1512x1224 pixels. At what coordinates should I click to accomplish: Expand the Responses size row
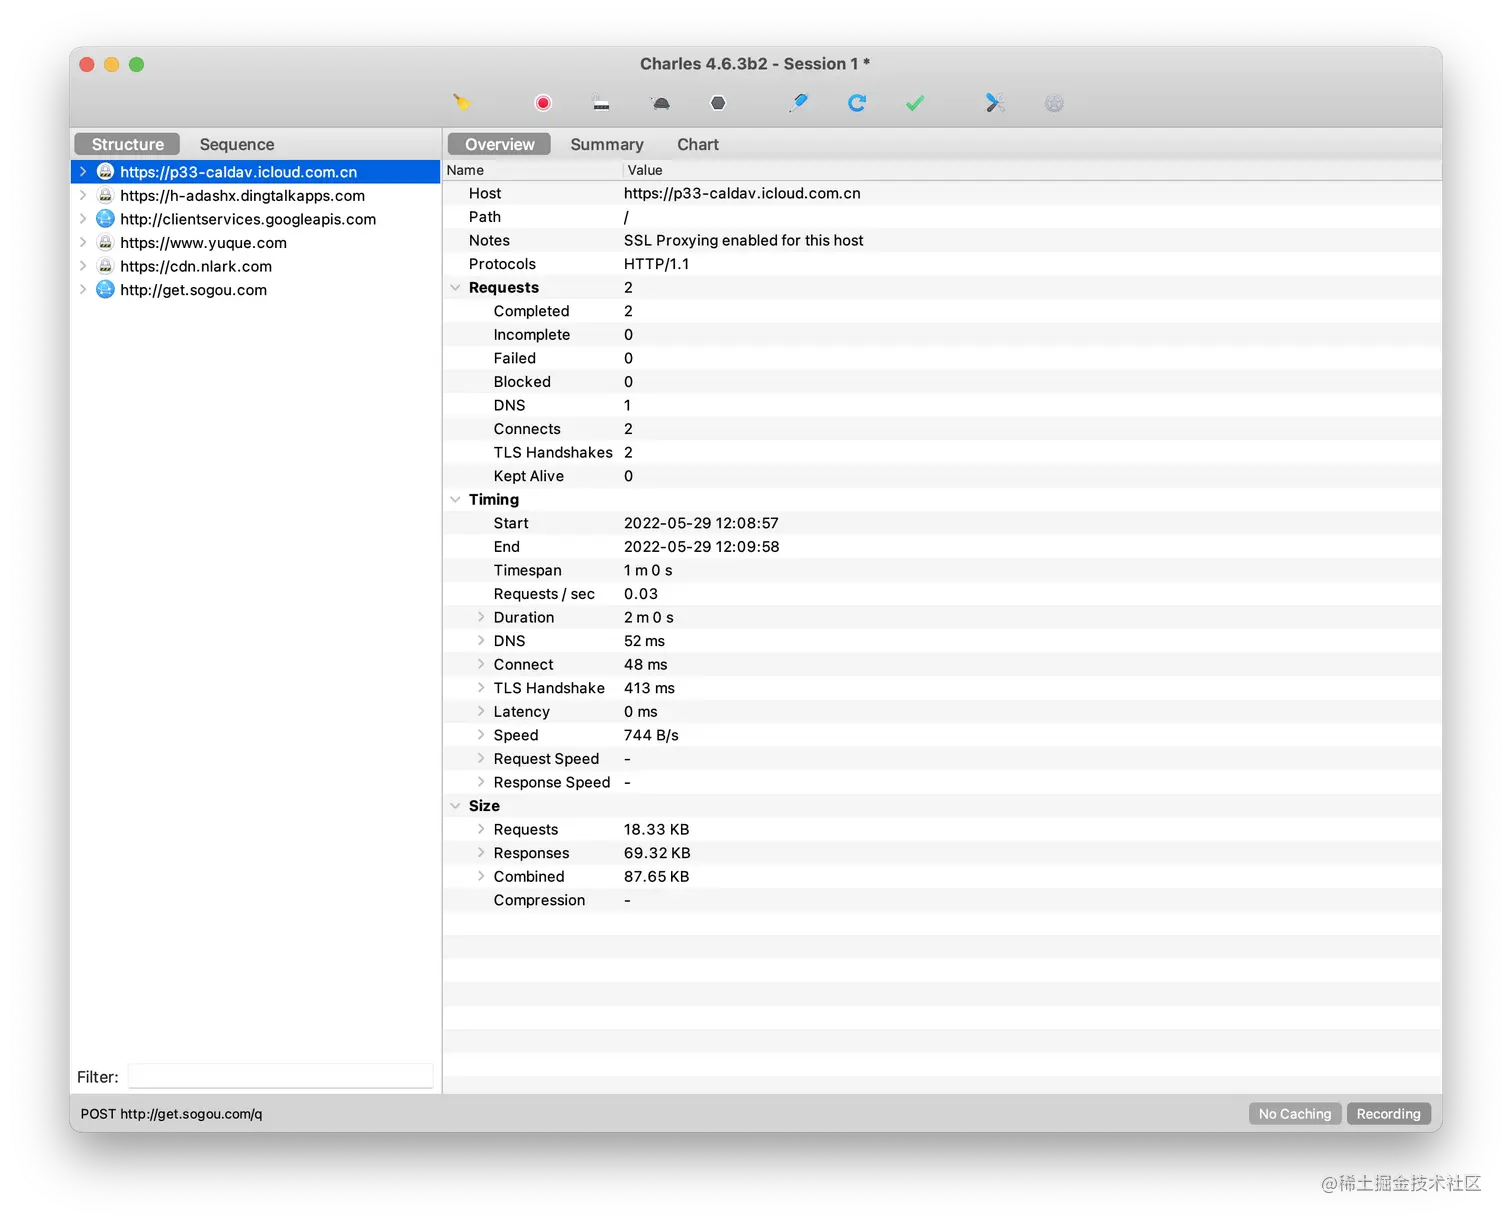[481, 853]
